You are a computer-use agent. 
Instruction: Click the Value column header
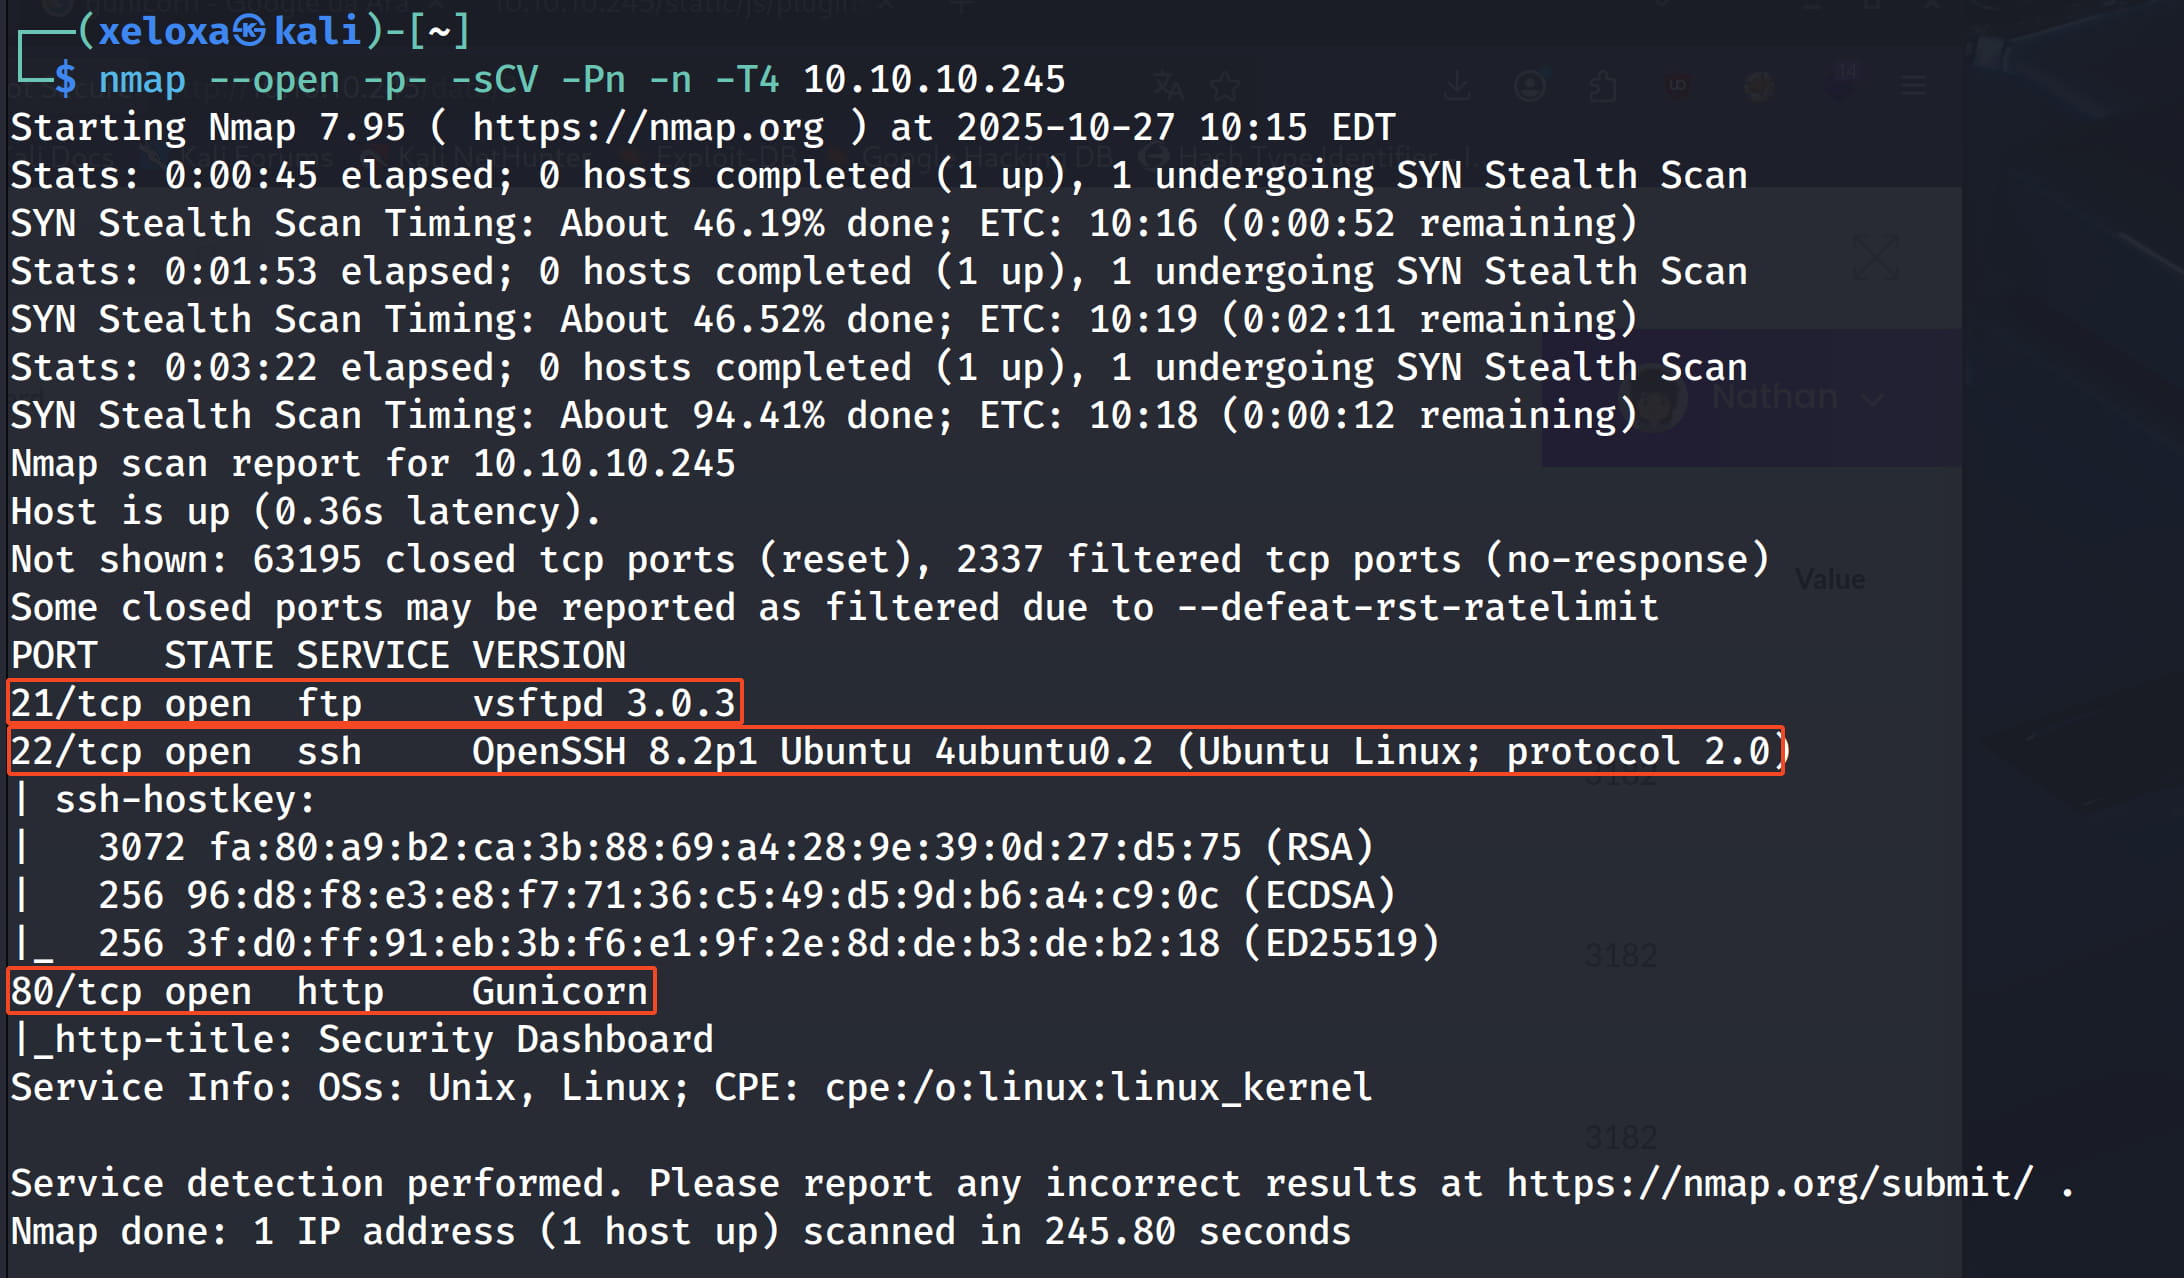pyautogui.click(x=1829, y=579)
